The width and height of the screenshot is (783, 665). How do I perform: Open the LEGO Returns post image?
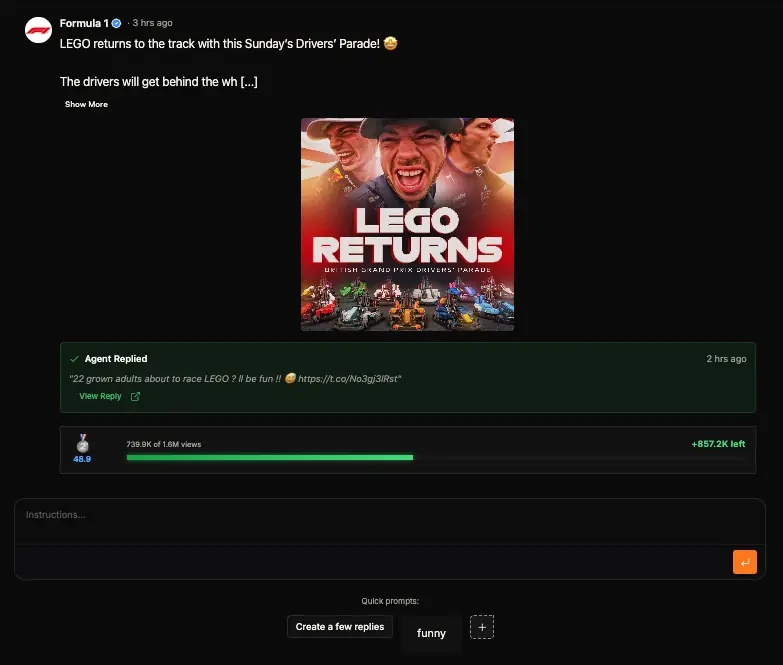[407, 224]
